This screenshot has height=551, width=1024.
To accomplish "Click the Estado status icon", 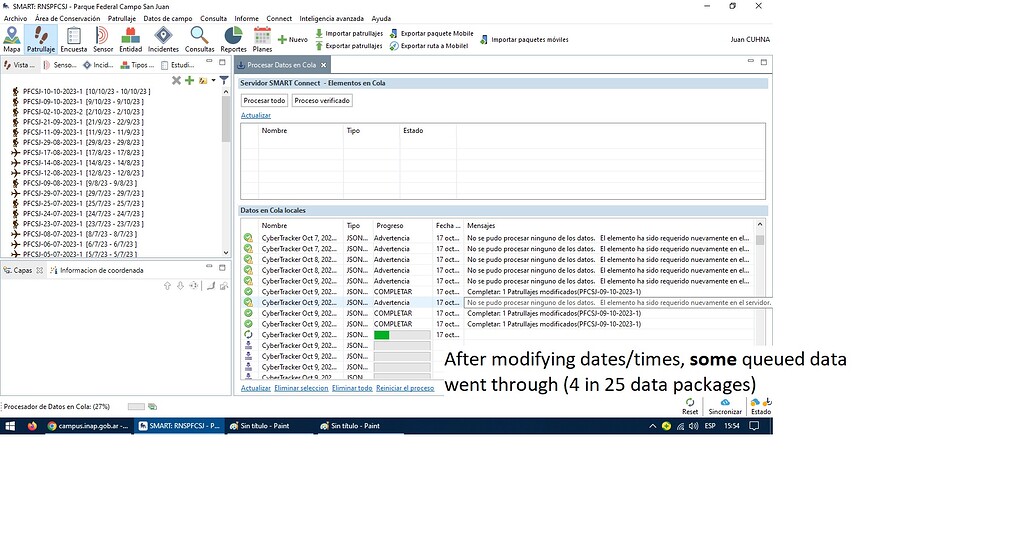I will click(761, 406).
